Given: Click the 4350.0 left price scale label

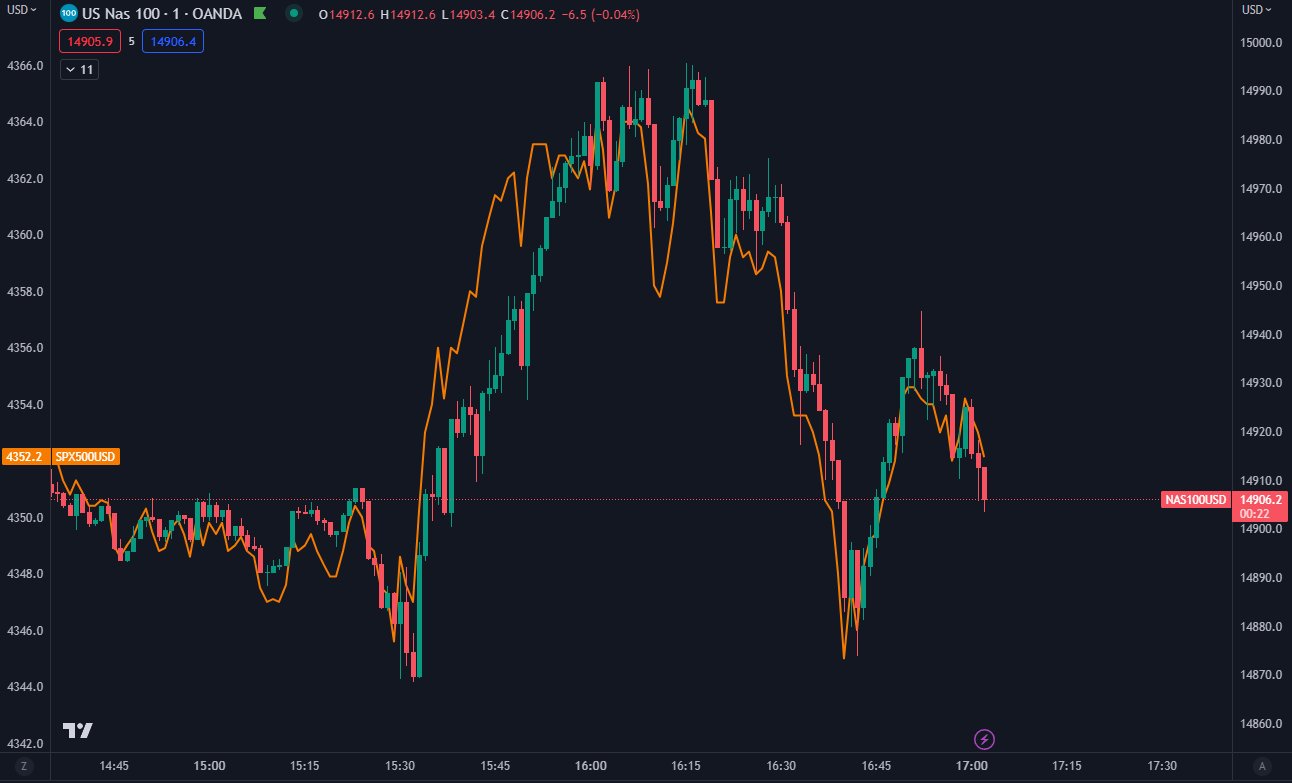Looking at the screenshot, I should coord(24,518).
